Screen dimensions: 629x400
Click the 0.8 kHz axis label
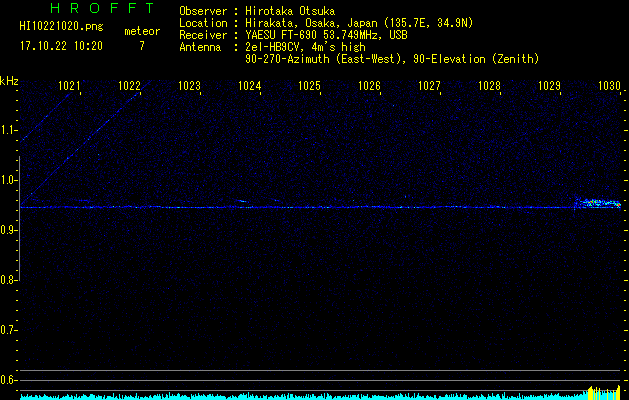click(x=8, y=280)
